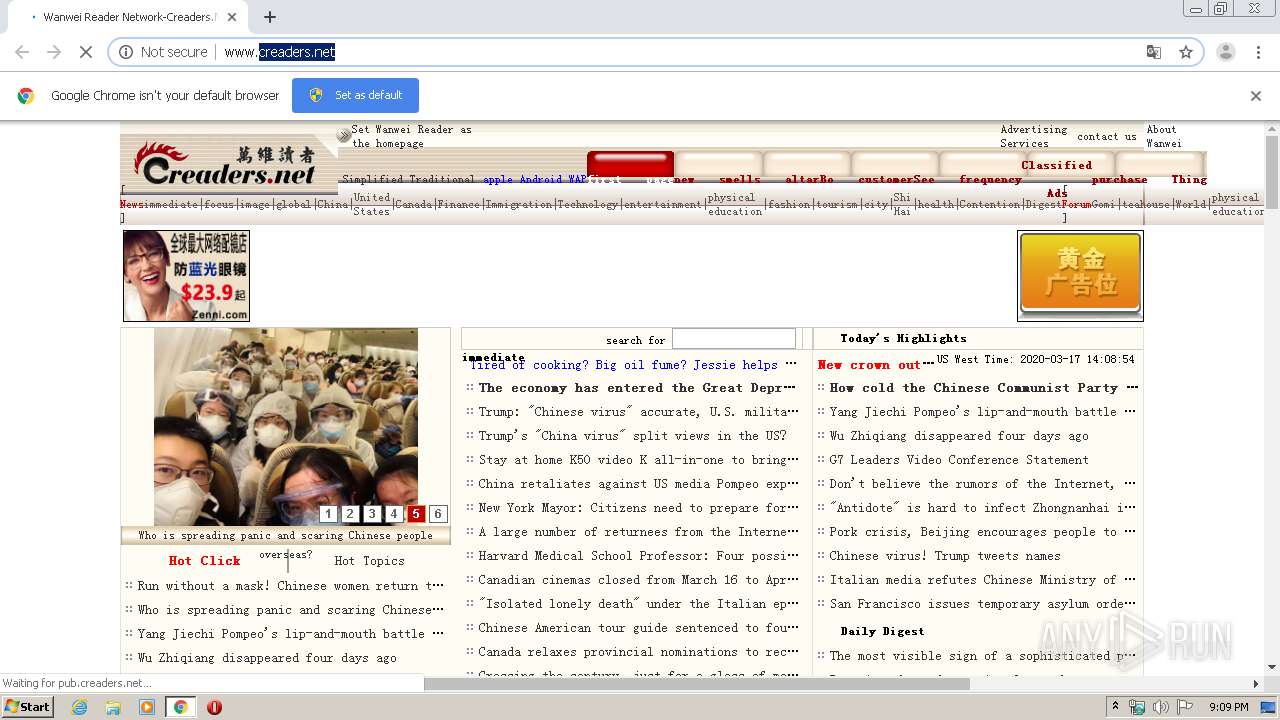This screenshot has width=1280, height=720.
Task: Click the red stop-sign taskbar icon
Action: 214,707
